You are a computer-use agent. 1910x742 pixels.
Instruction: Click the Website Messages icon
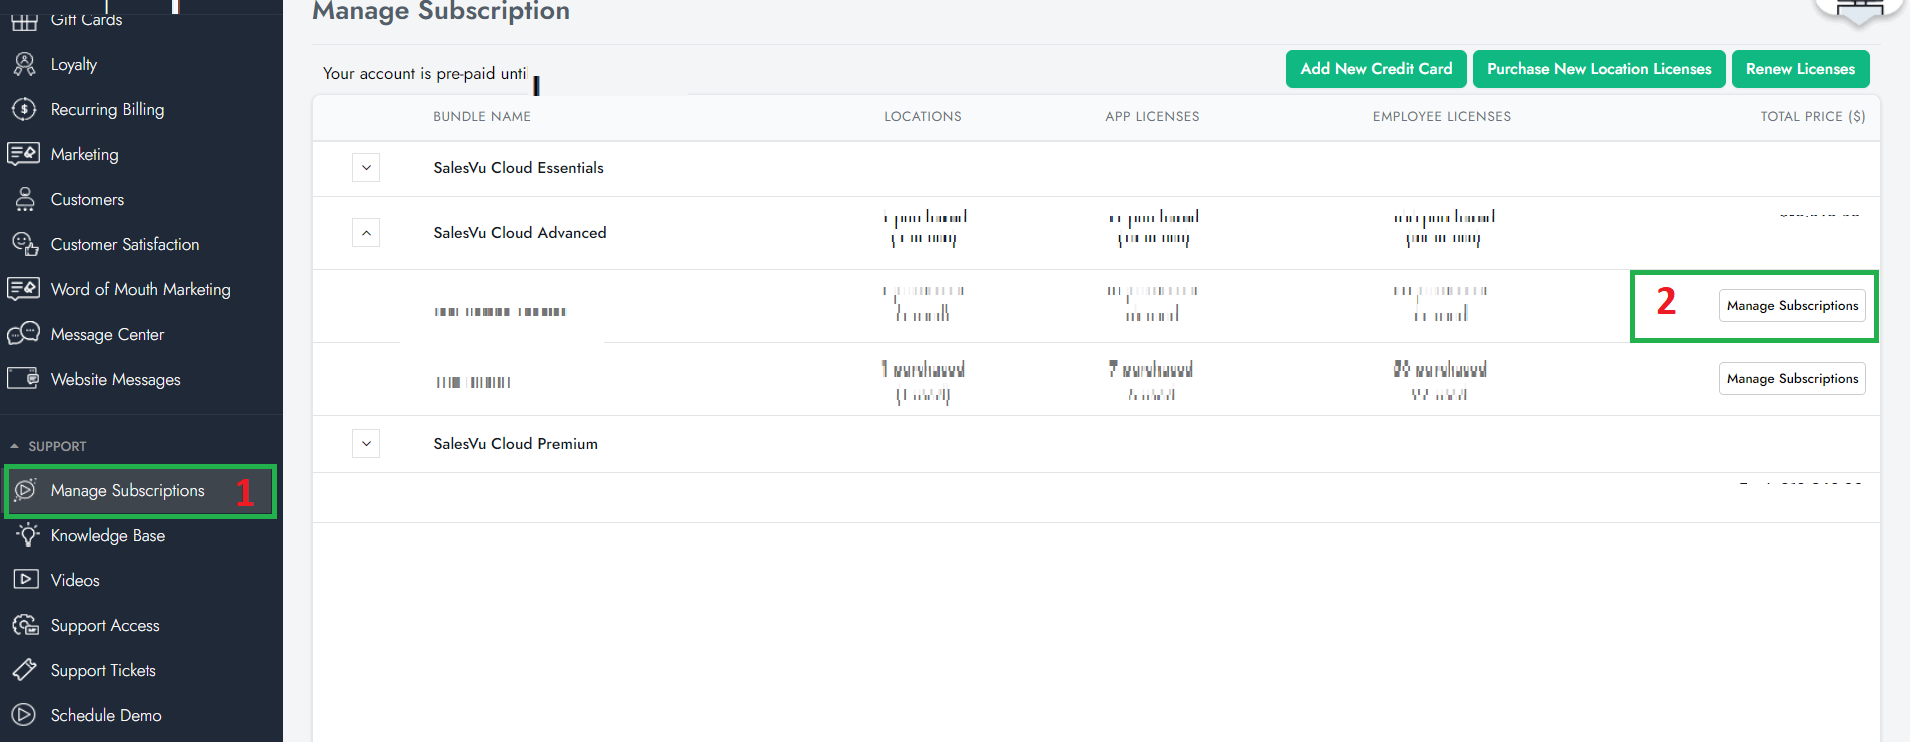pos(24,379)
